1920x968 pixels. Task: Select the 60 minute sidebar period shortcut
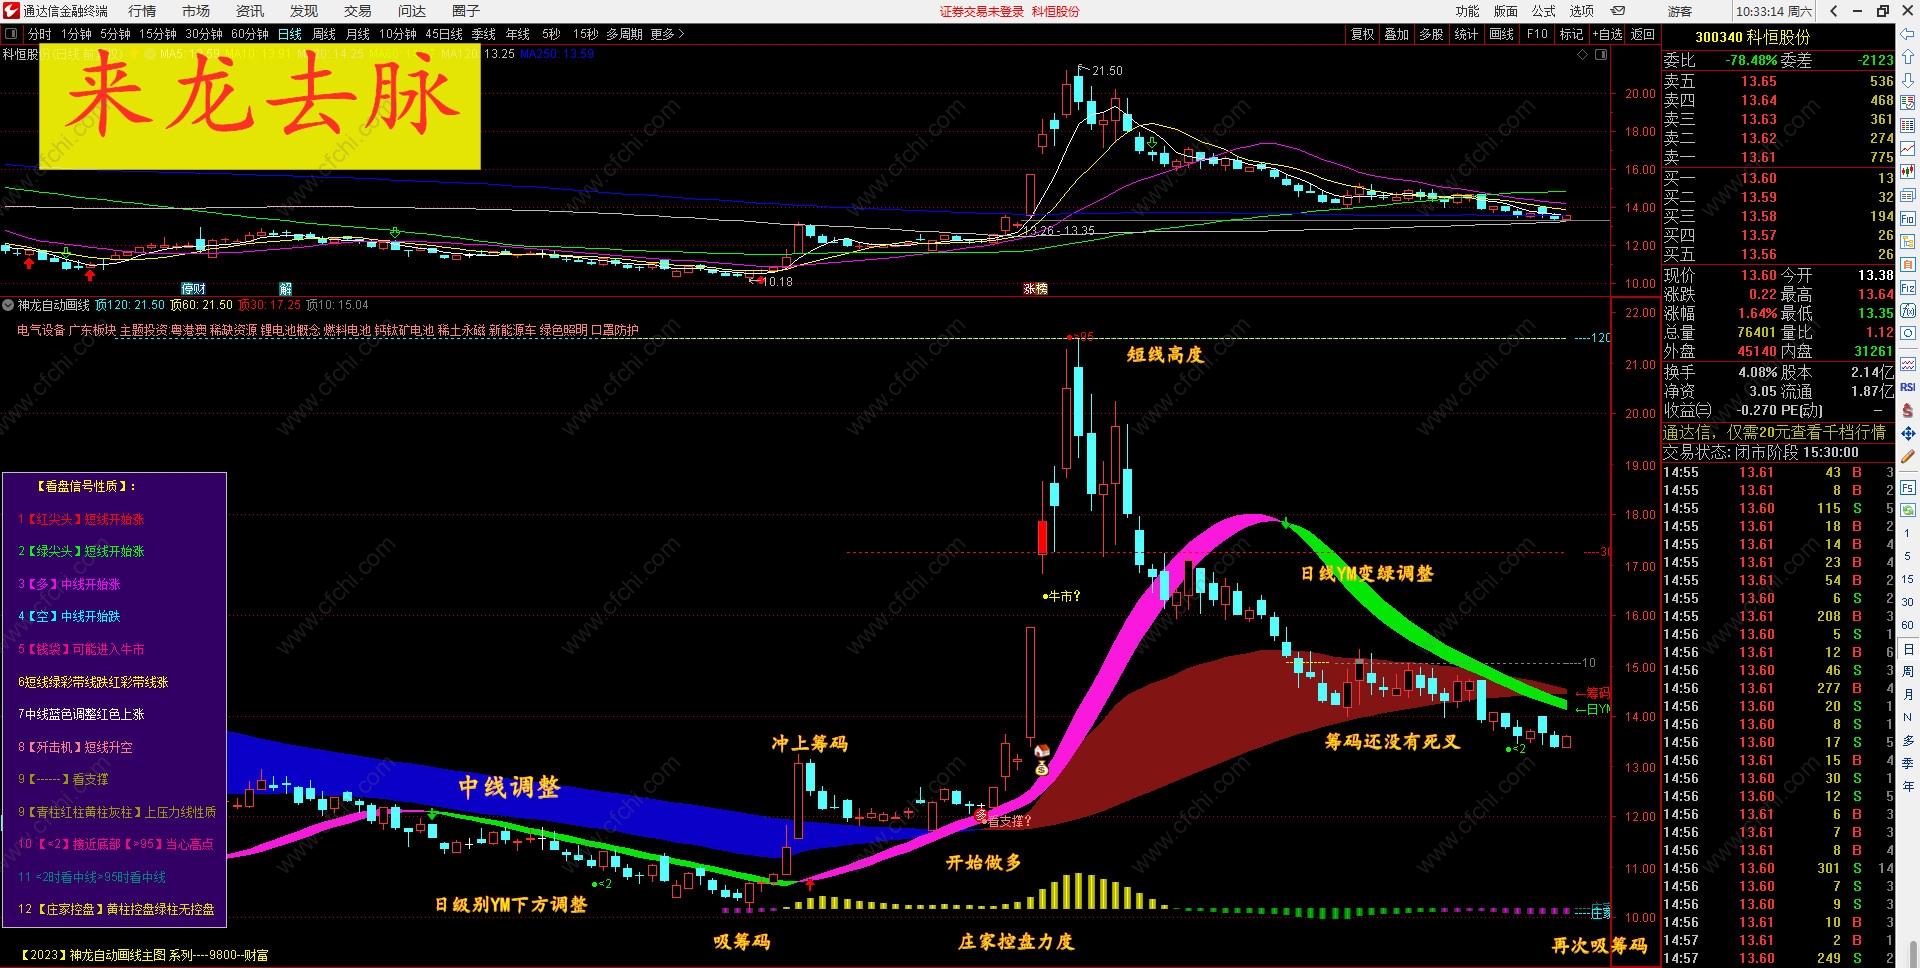(x=1908, y=625)
